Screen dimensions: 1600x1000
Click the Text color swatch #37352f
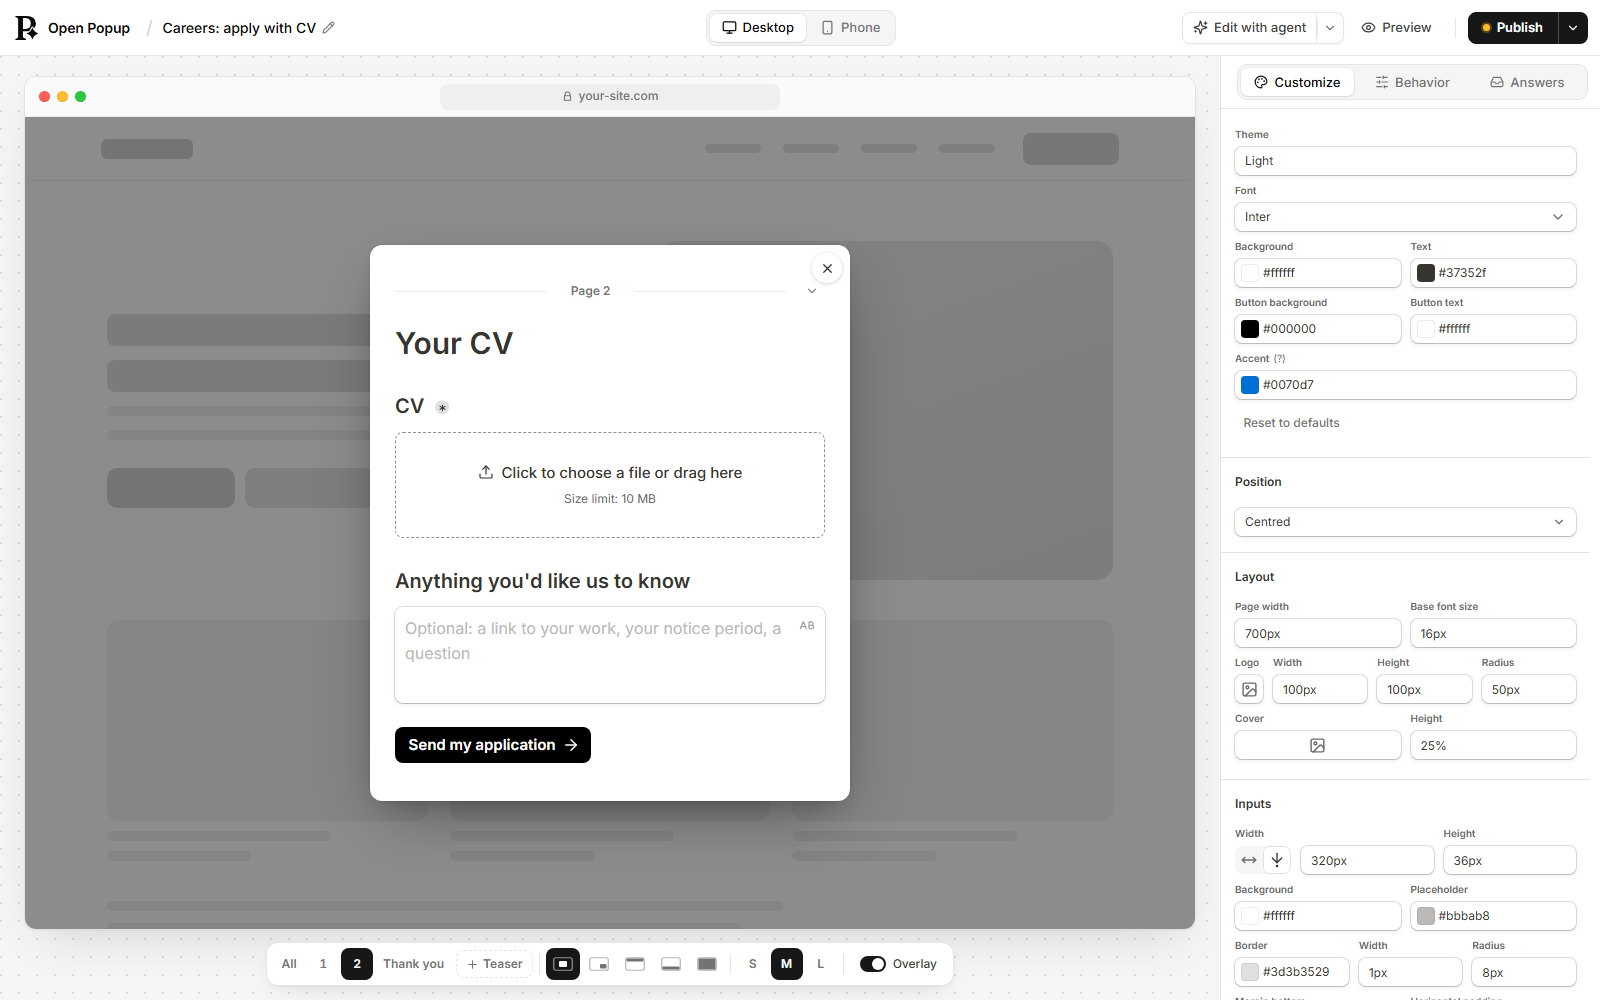[x=1426, y=273]
